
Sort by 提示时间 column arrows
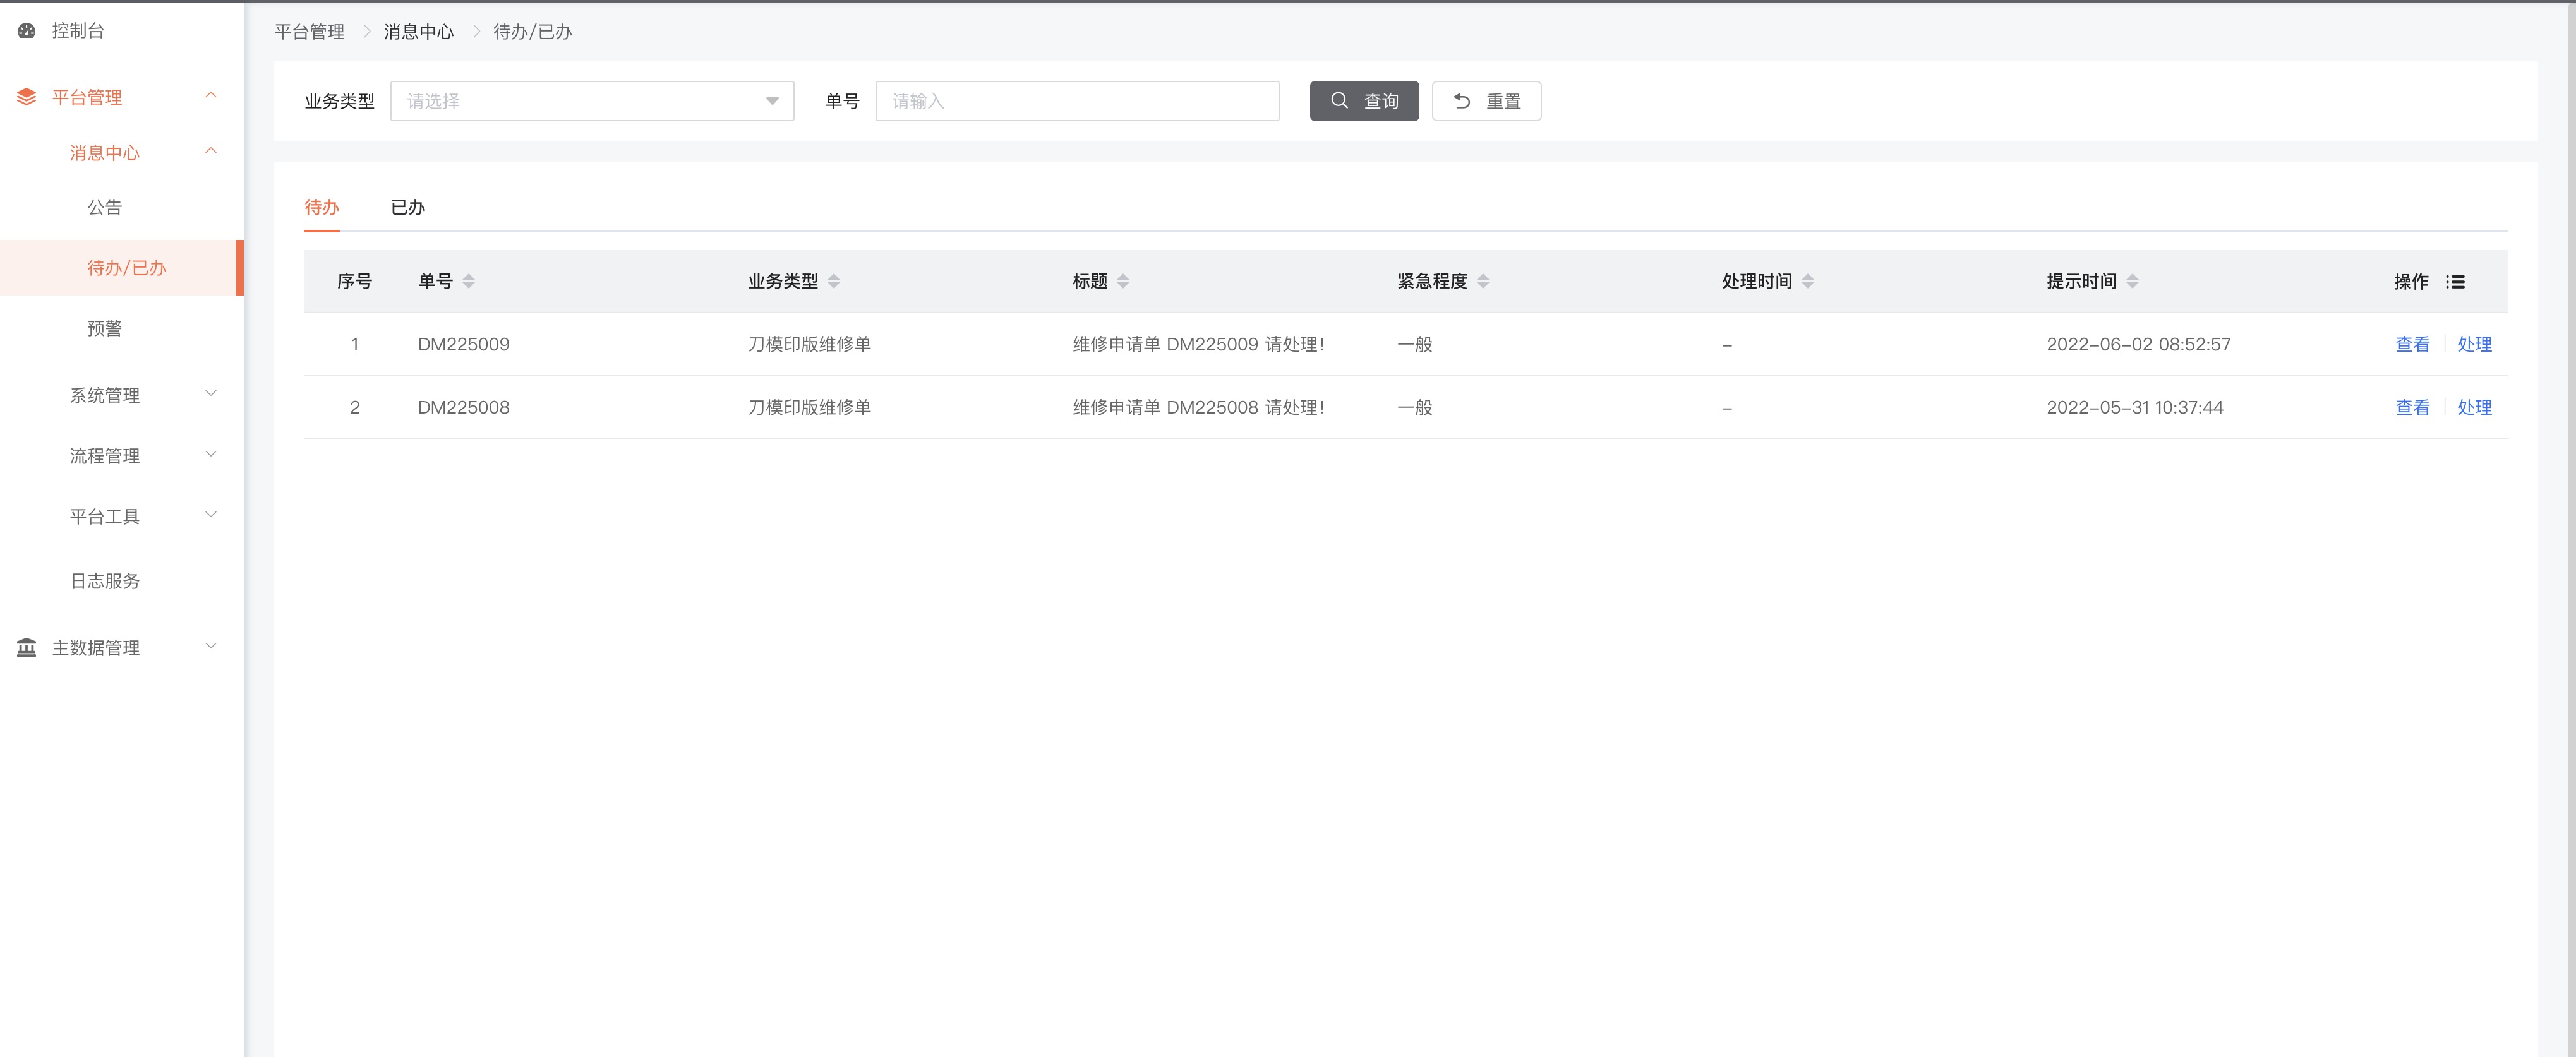point(2133,282)
